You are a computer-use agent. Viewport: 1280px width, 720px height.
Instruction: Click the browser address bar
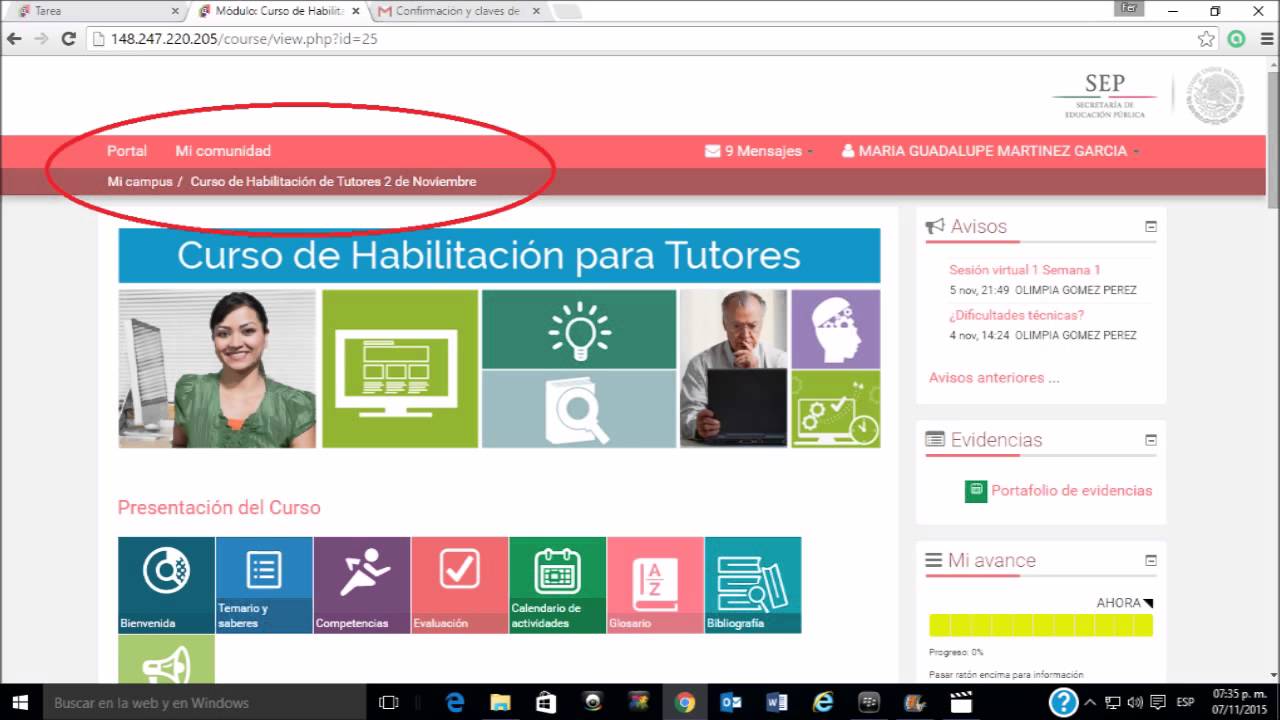point(640,39)
